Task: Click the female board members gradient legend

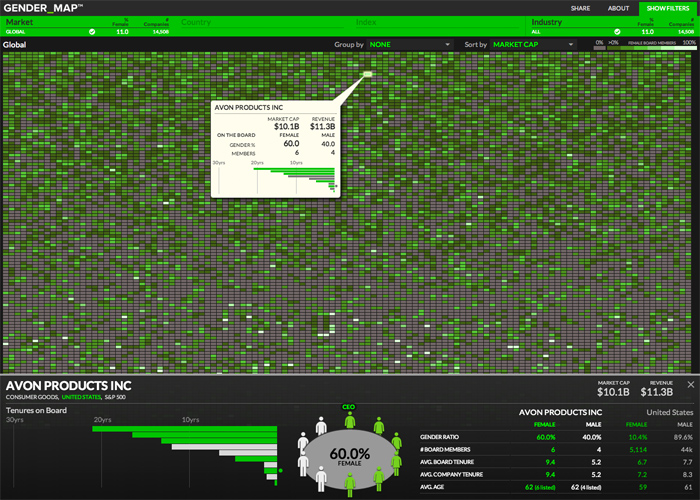Action: 652,47
